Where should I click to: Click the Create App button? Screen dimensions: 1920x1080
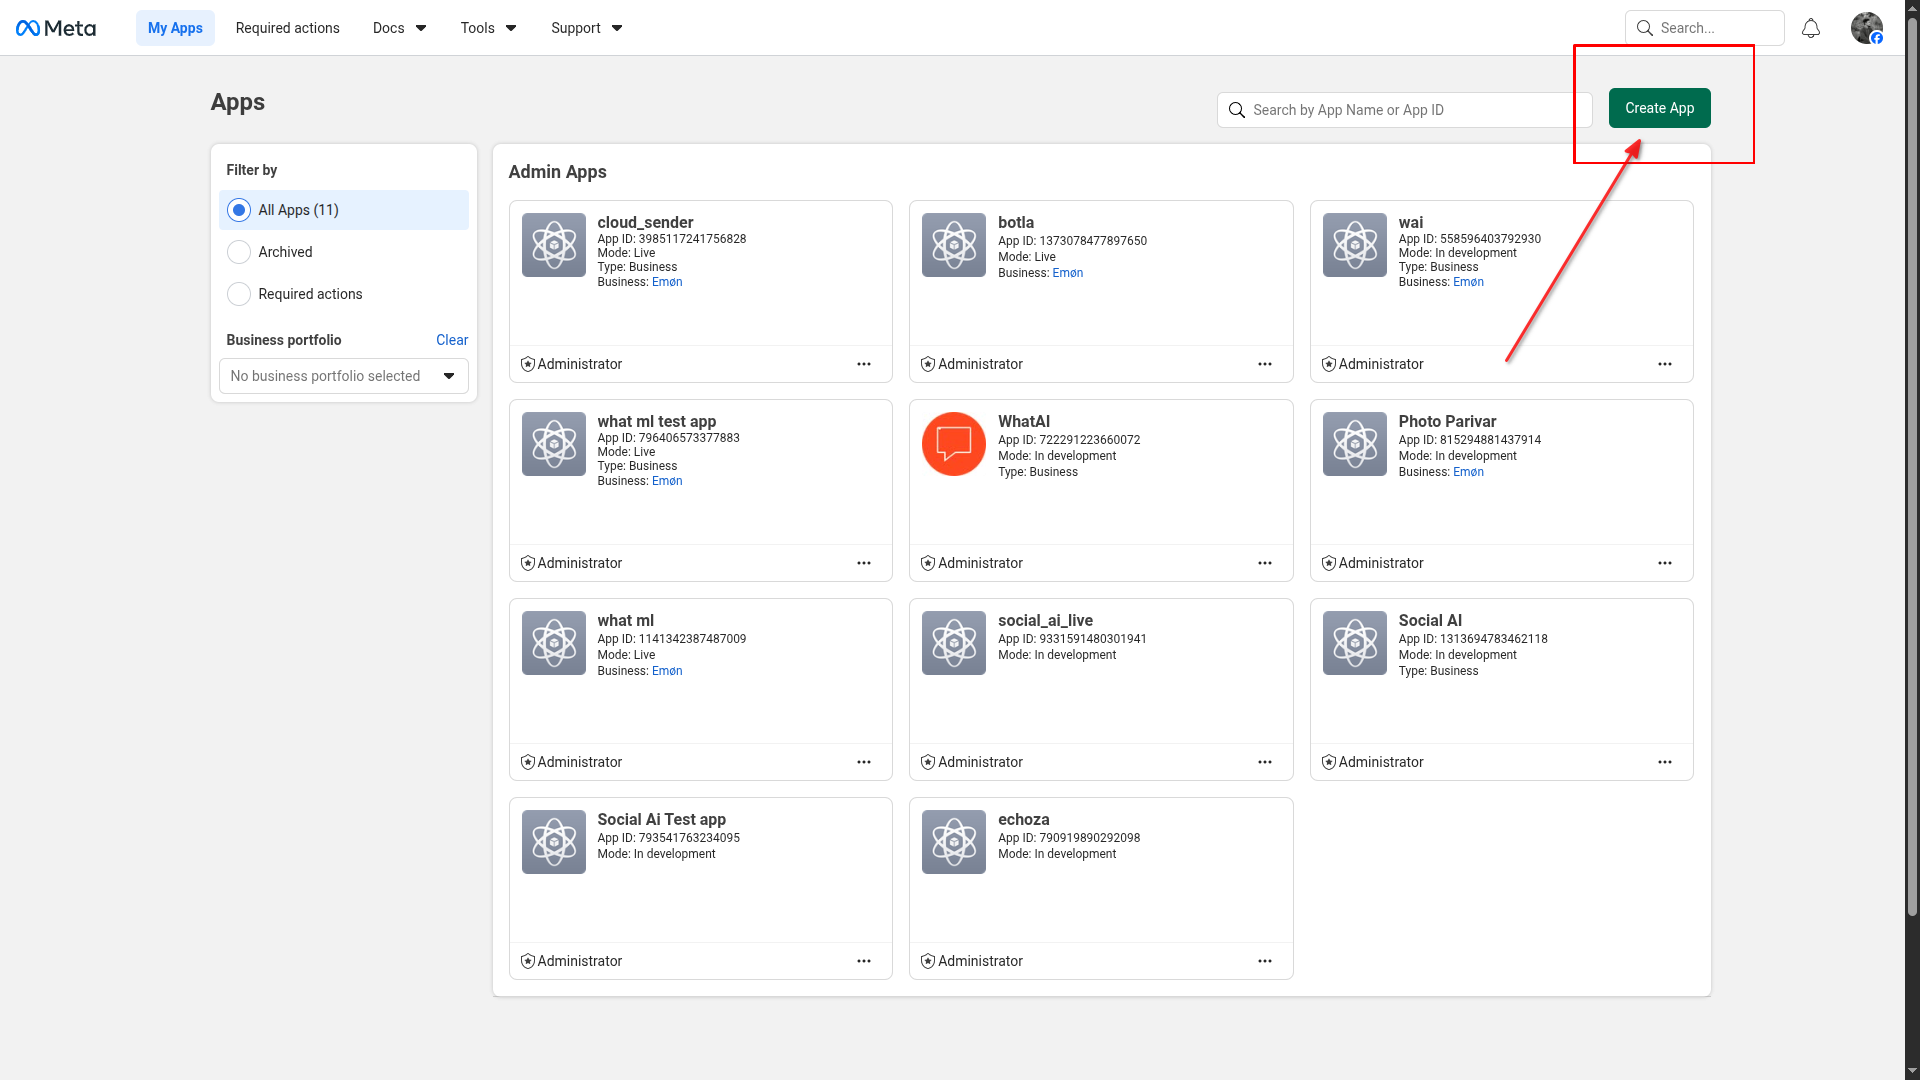pos(1659,108)
